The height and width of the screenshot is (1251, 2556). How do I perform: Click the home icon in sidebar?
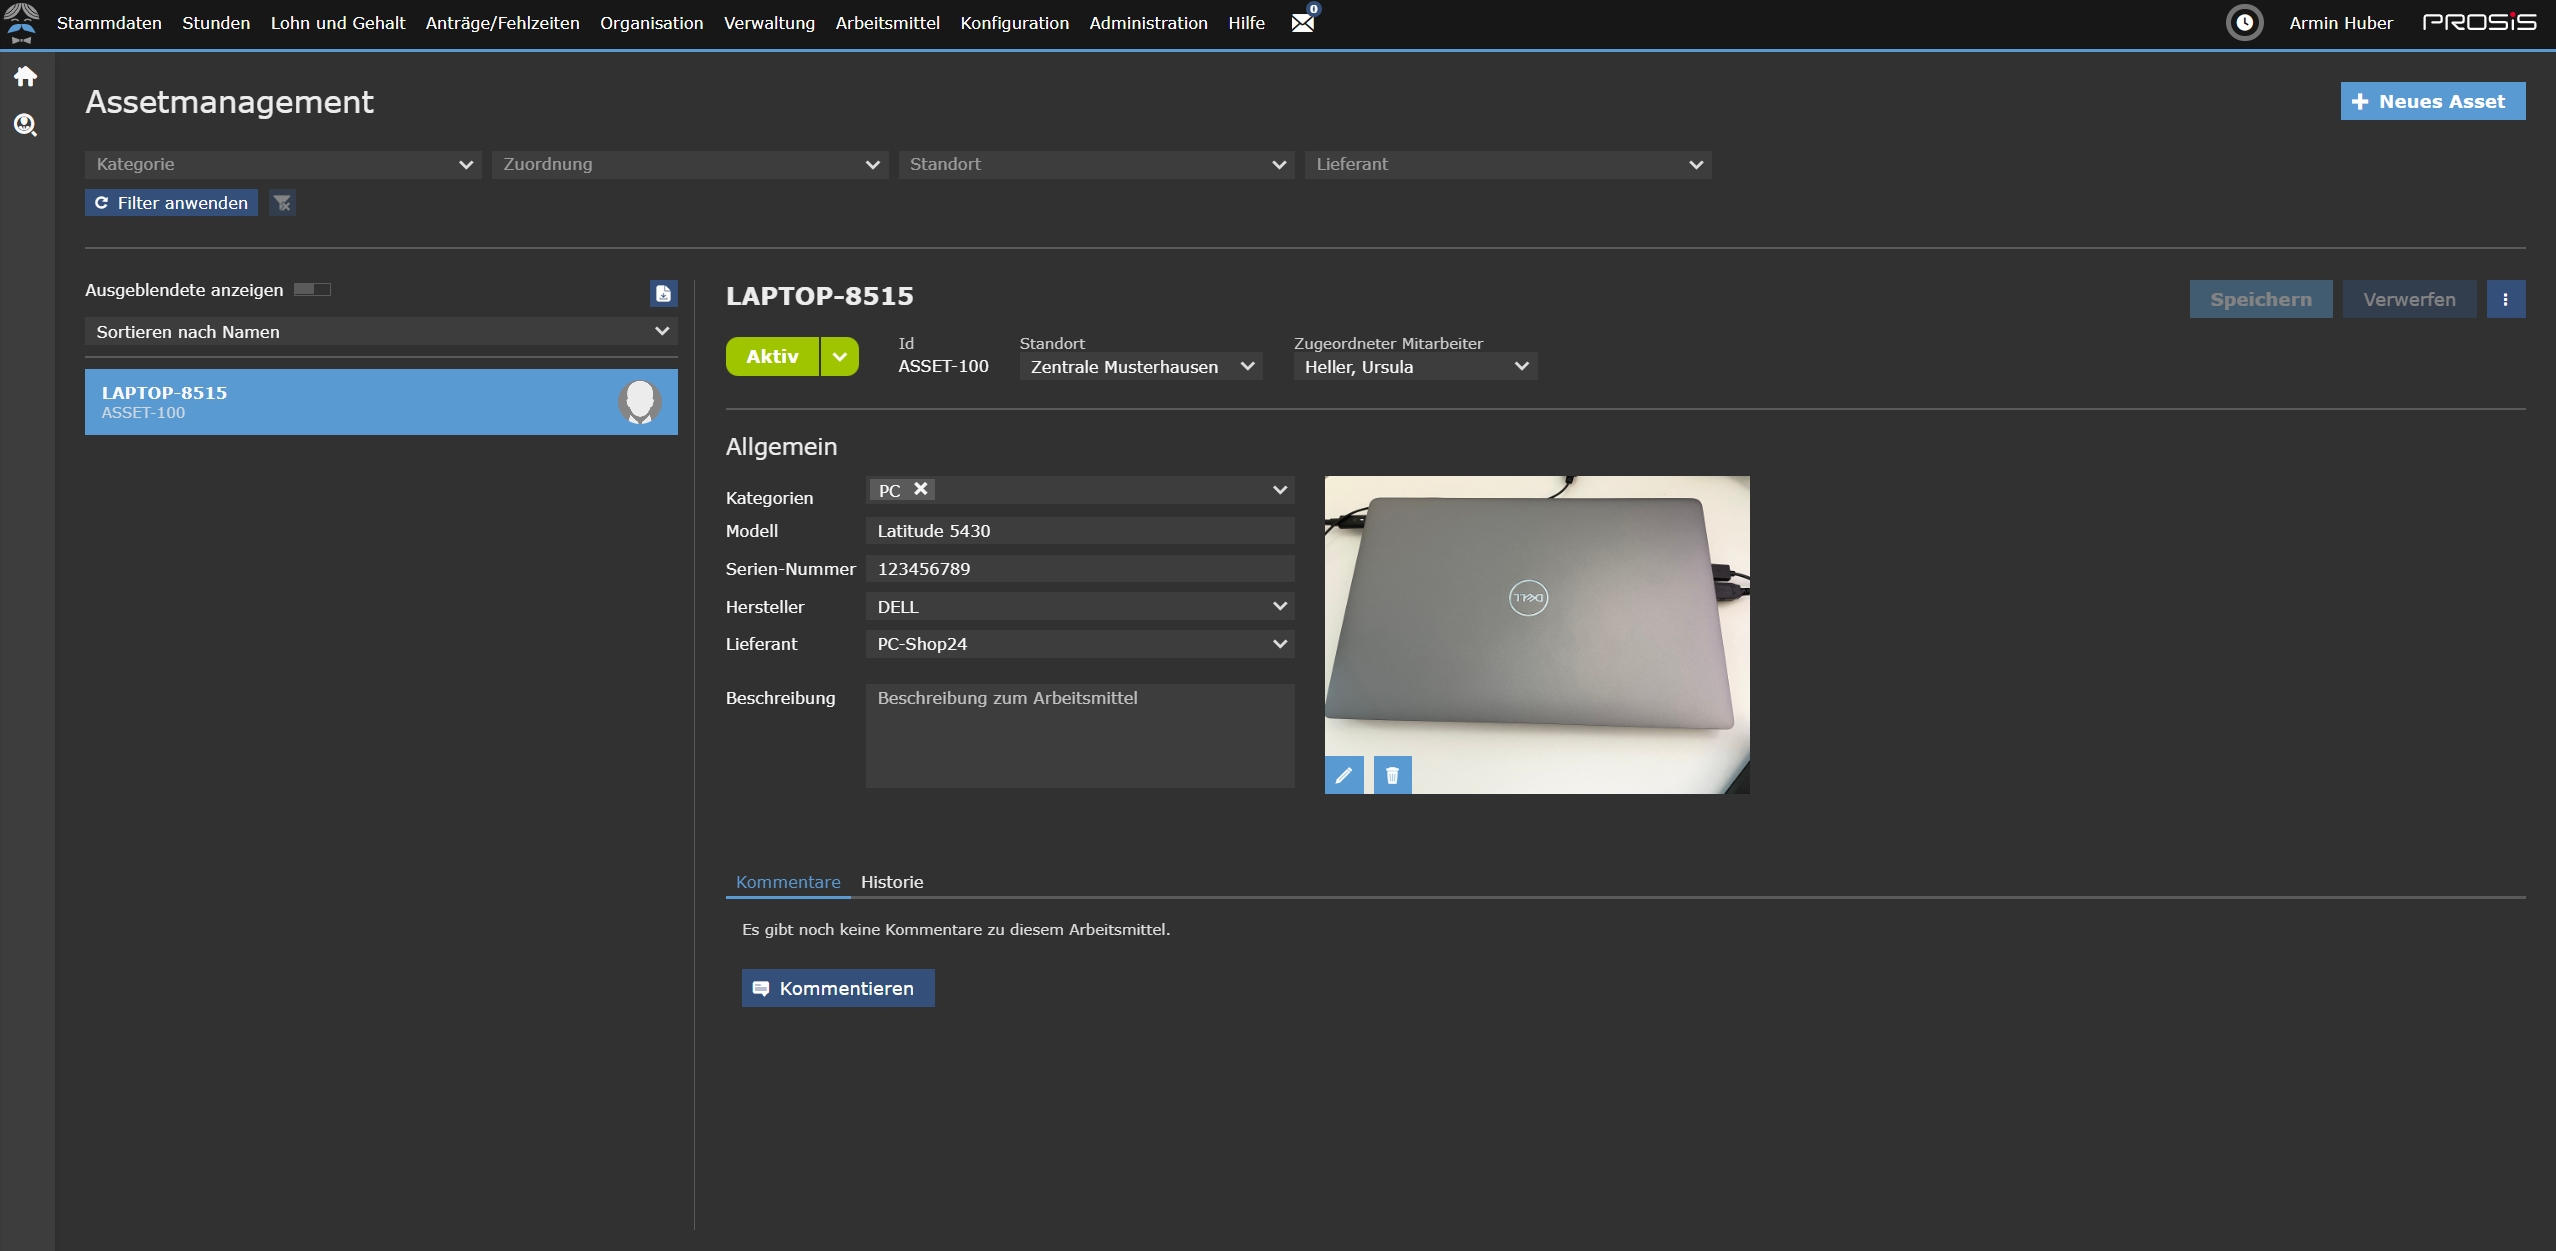coord(25,77)
